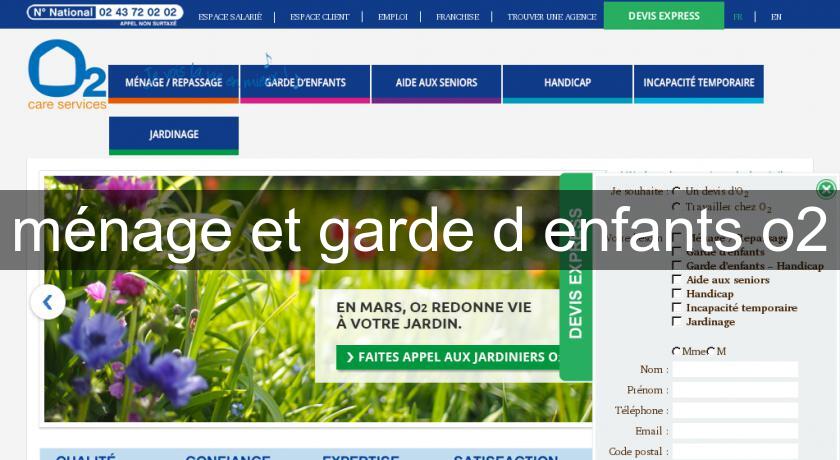This screenshot has width=840, height=460.
Task: Open the INCAPACITÉ TEMPORAIRE menu
Action: [699, 84]
